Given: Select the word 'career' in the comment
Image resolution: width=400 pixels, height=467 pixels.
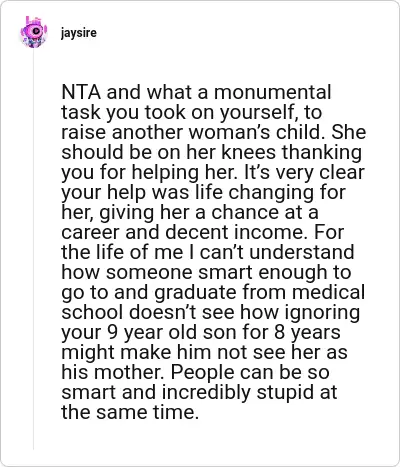Looking at the screenshot, I should tap(90, 232).
